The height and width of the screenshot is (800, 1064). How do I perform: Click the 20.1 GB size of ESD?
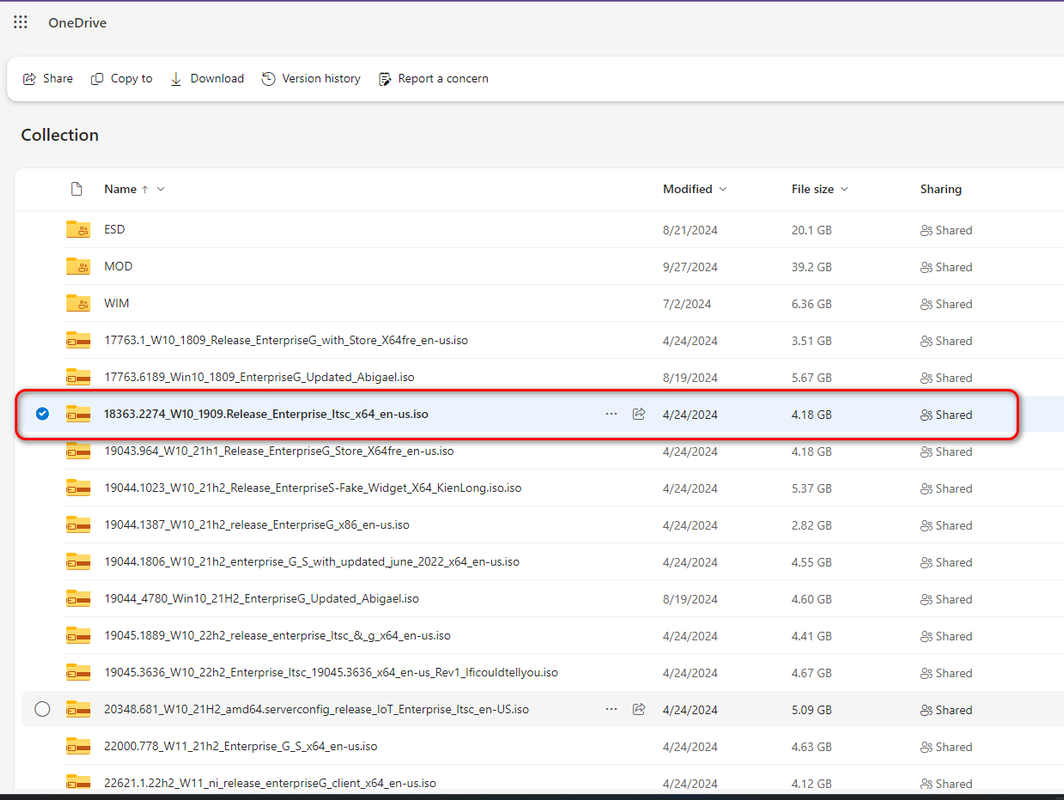[812, 230]
